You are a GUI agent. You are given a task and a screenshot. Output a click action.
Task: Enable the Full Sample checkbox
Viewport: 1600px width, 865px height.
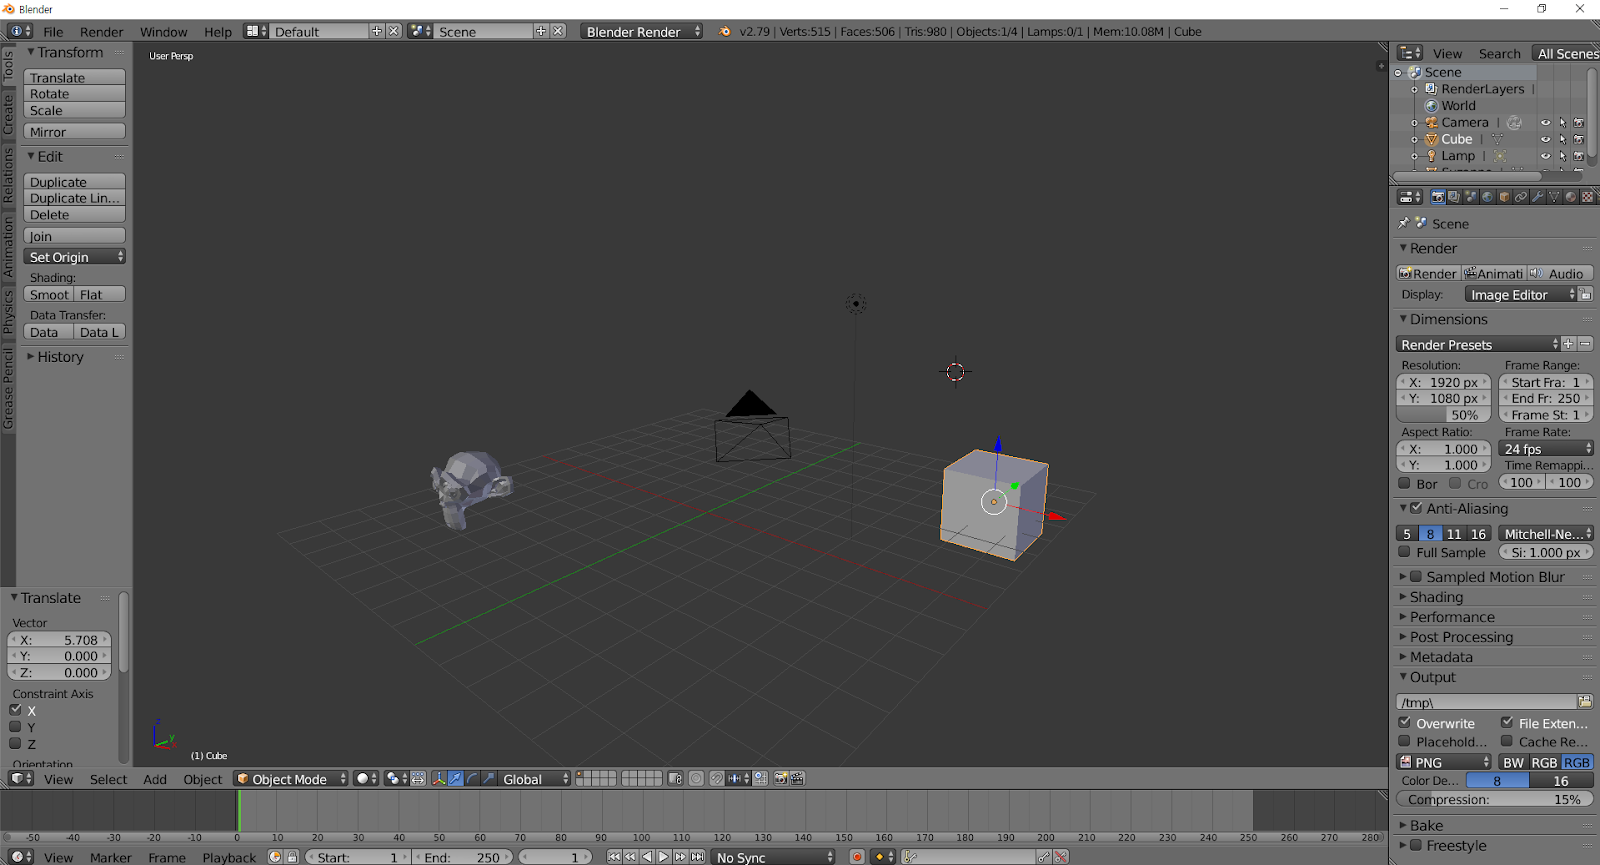[1404, 552]
